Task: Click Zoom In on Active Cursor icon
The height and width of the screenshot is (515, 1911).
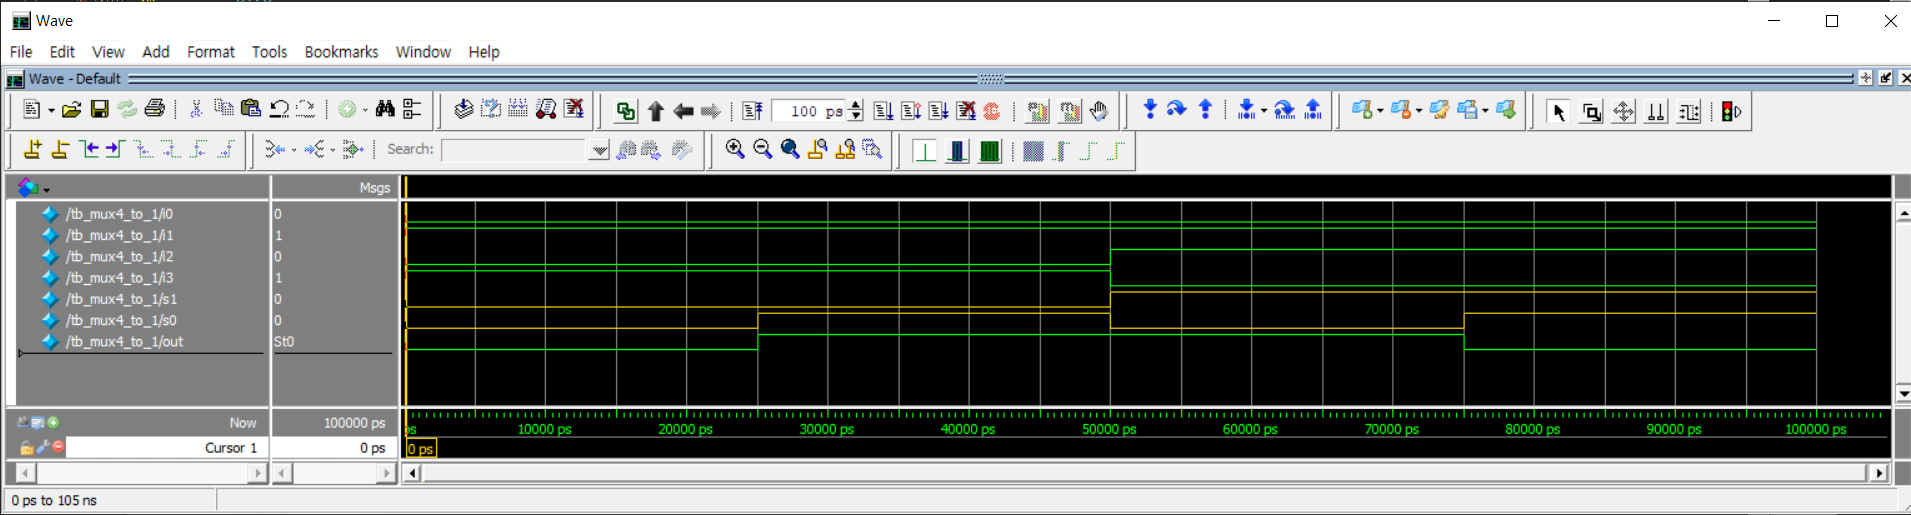Action: pos(818,149)
